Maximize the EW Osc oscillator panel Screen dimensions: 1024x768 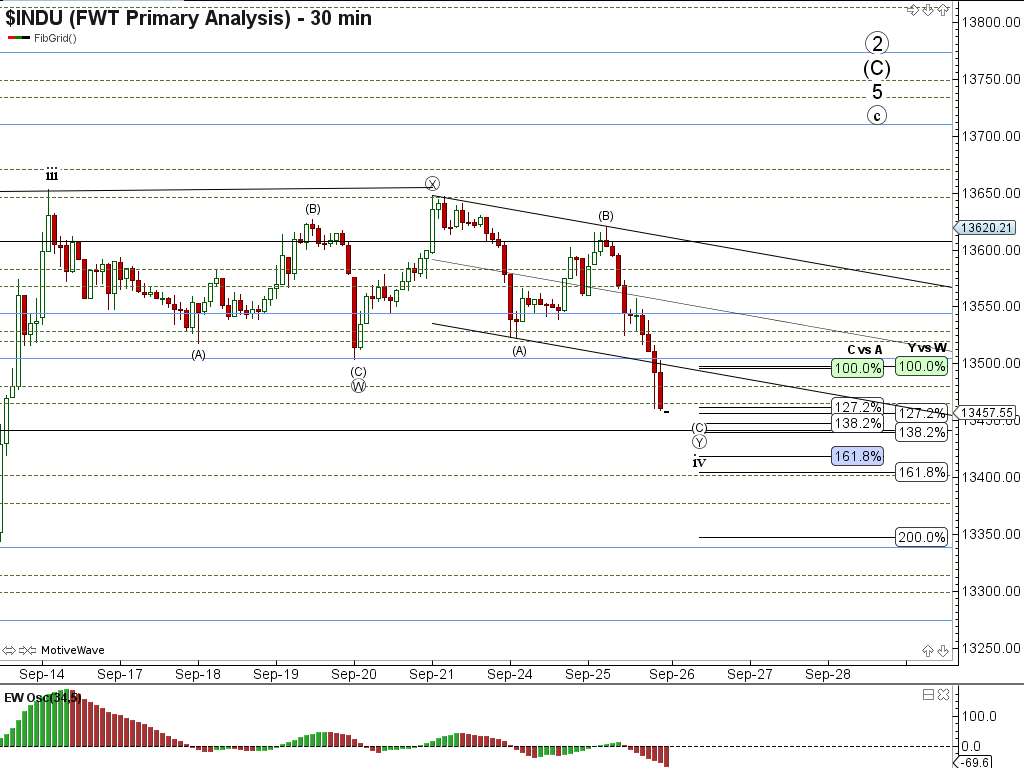coord(928,695)
